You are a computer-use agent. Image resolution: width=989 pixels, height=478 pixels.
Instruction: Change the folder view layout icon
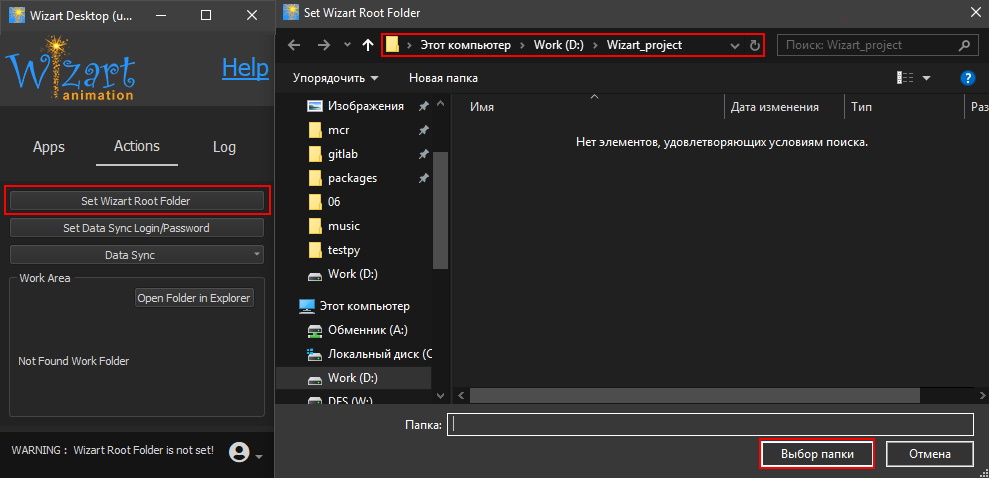coord(906,78)
